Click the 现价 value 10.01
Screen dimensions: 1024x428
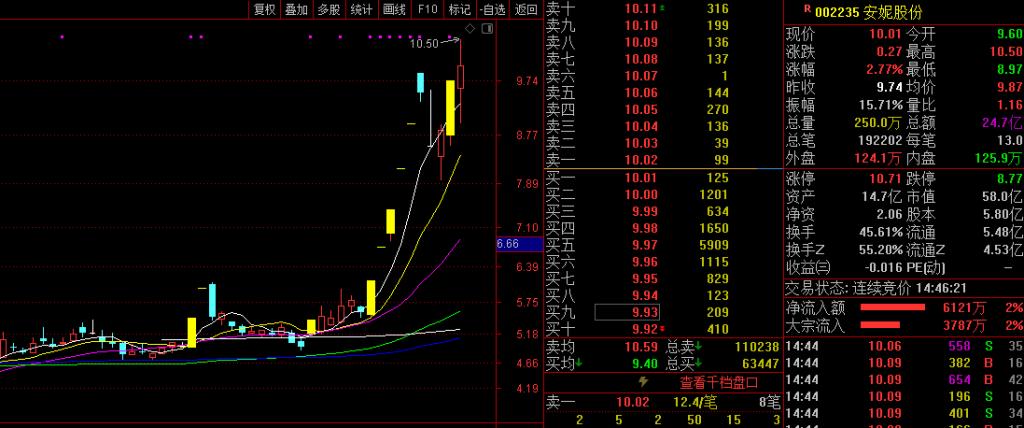pos(884,34)
